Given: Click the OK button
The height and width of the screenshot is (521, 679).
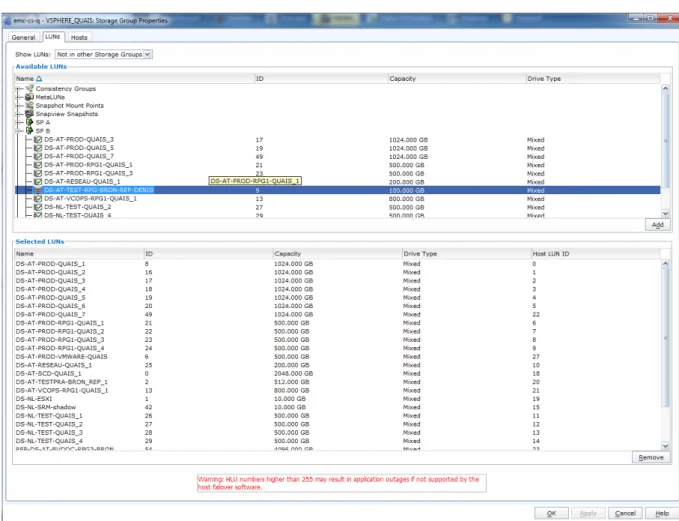Looking at the screenshot, I should (x=551, y=513).
